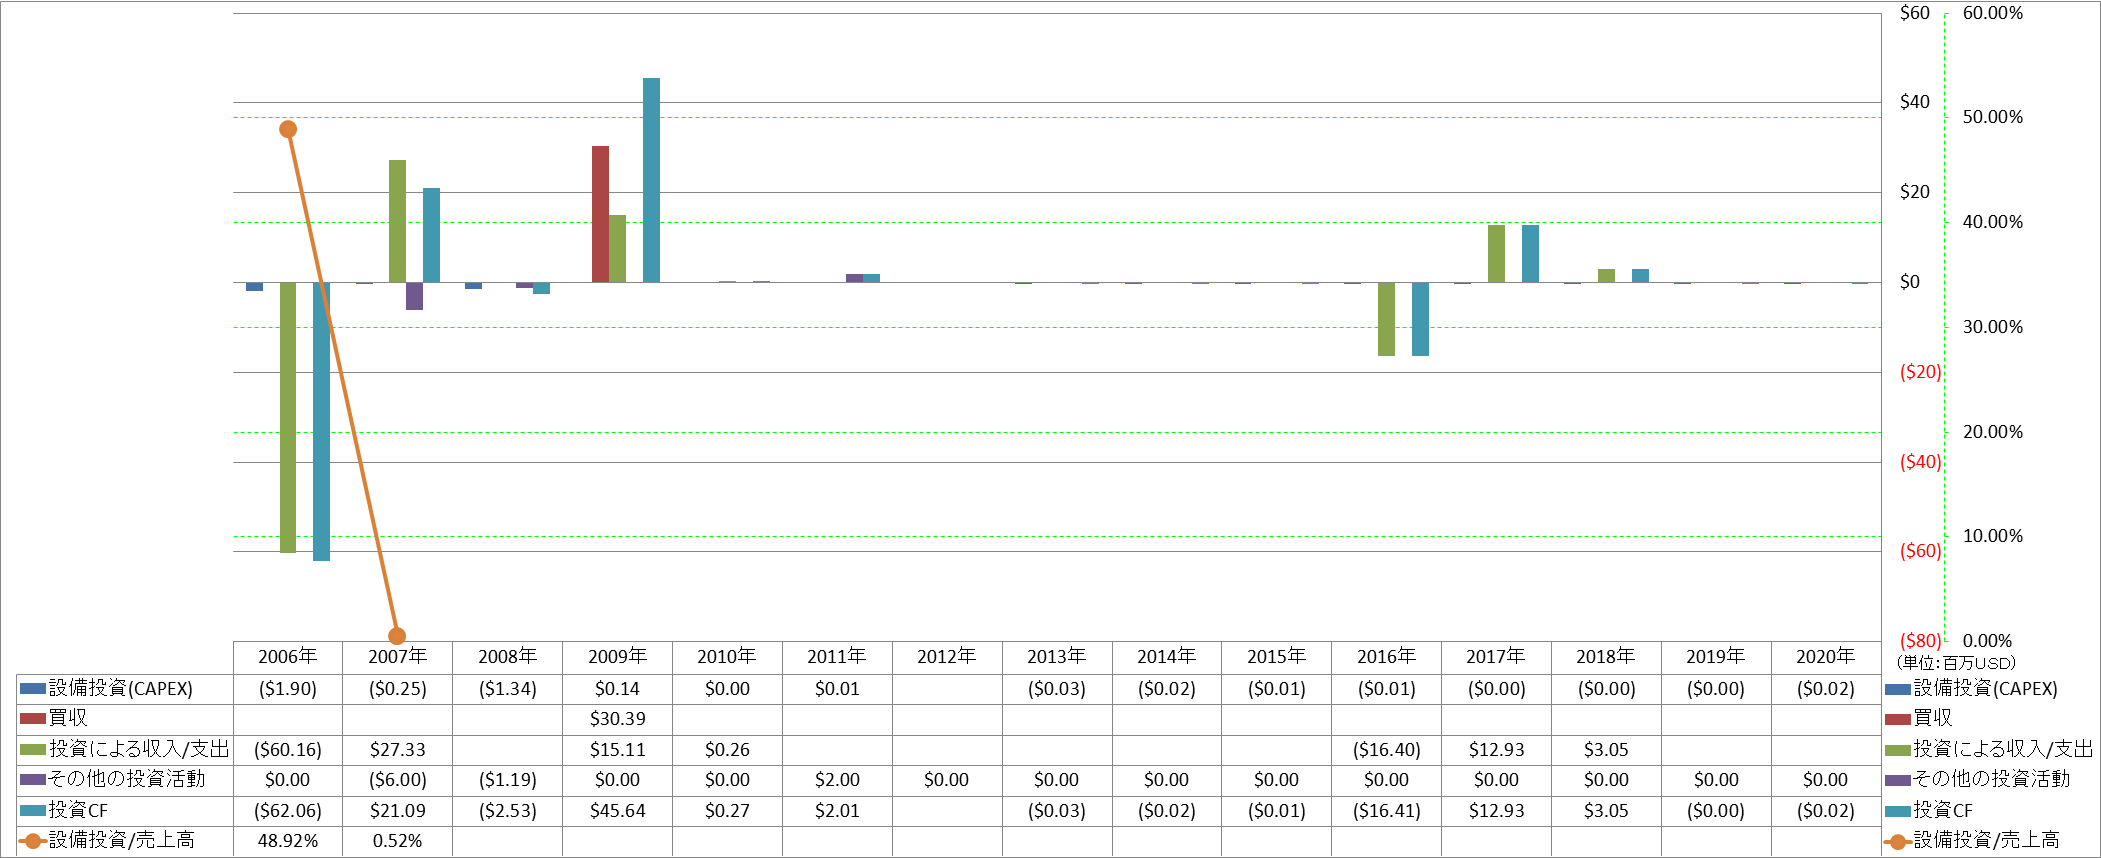Screen dimensions: 2101x858
Task: Select the green 2018 bar
Action: click(x=1606, y=275)
